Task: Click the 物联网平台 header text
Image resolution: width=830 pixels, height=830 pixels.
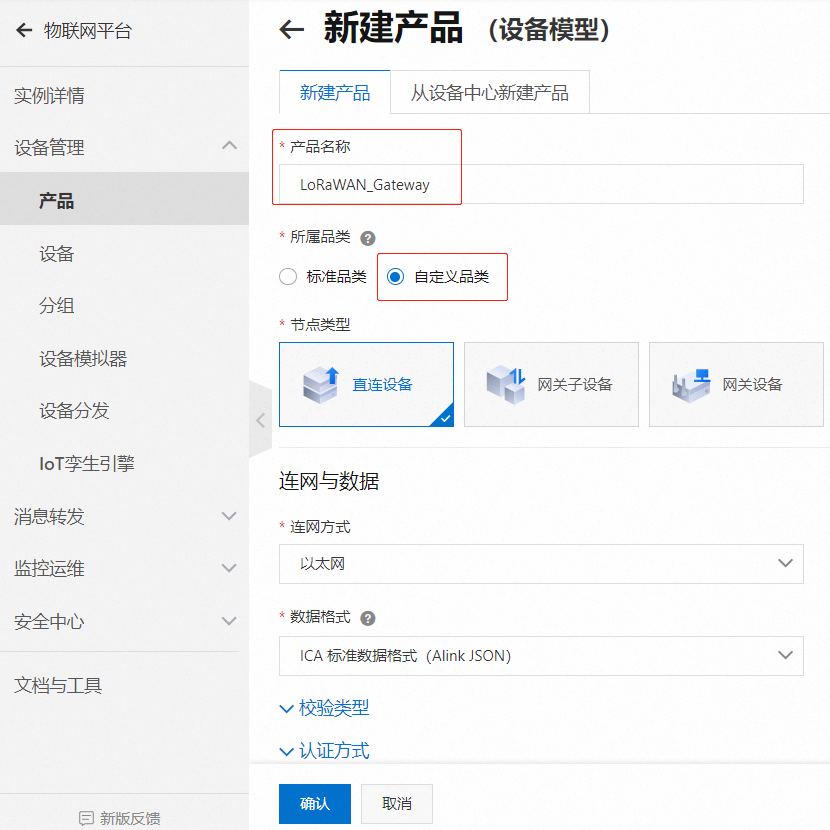Action: 88,31
